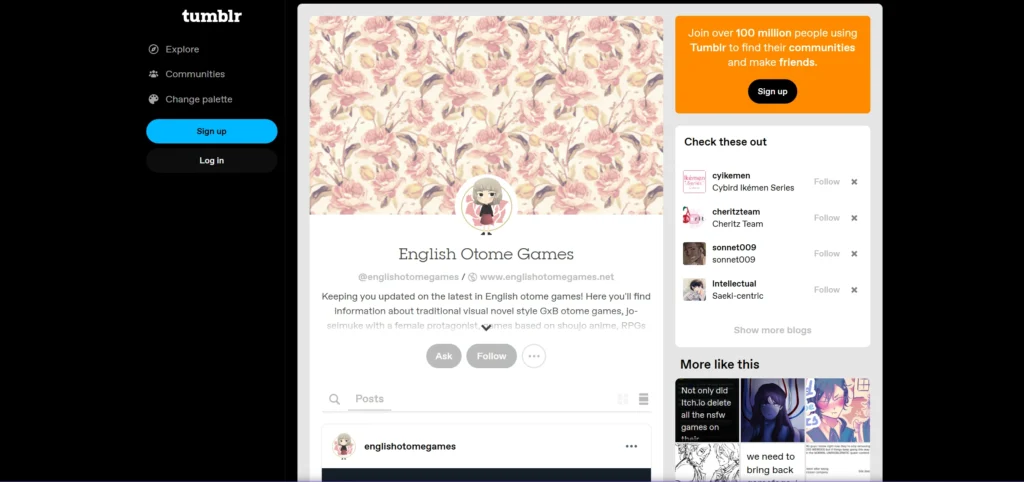Image resolution: width=1024 pixels, height=482 pixels.
Task: Click the English Otome Games blog title
Action: tap(486, 253)
